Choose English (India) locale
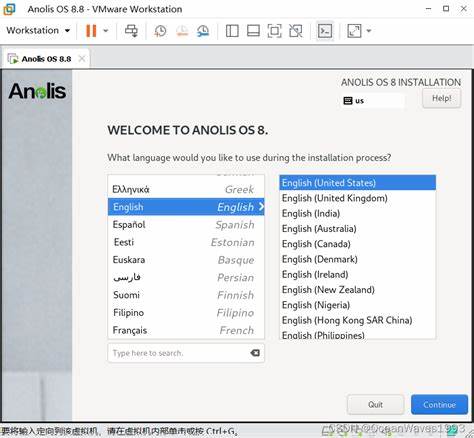The image size is (474, 438). point(358,213)
